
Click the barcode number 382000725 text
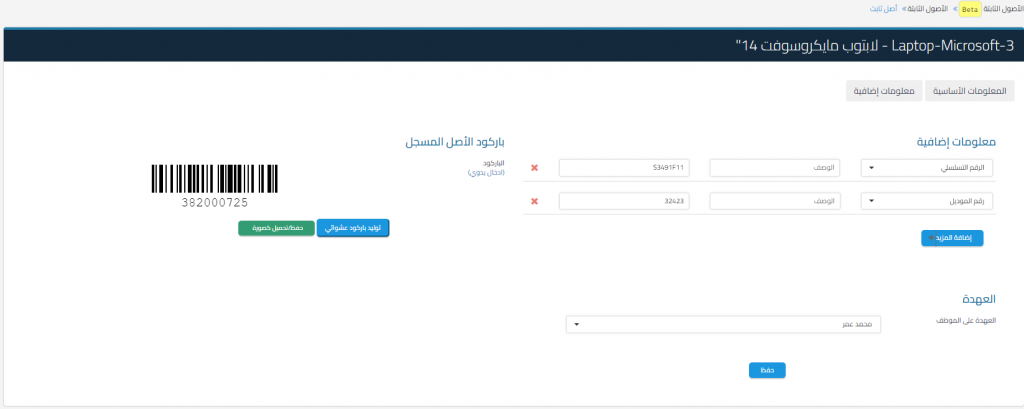[x=215, y=203]
